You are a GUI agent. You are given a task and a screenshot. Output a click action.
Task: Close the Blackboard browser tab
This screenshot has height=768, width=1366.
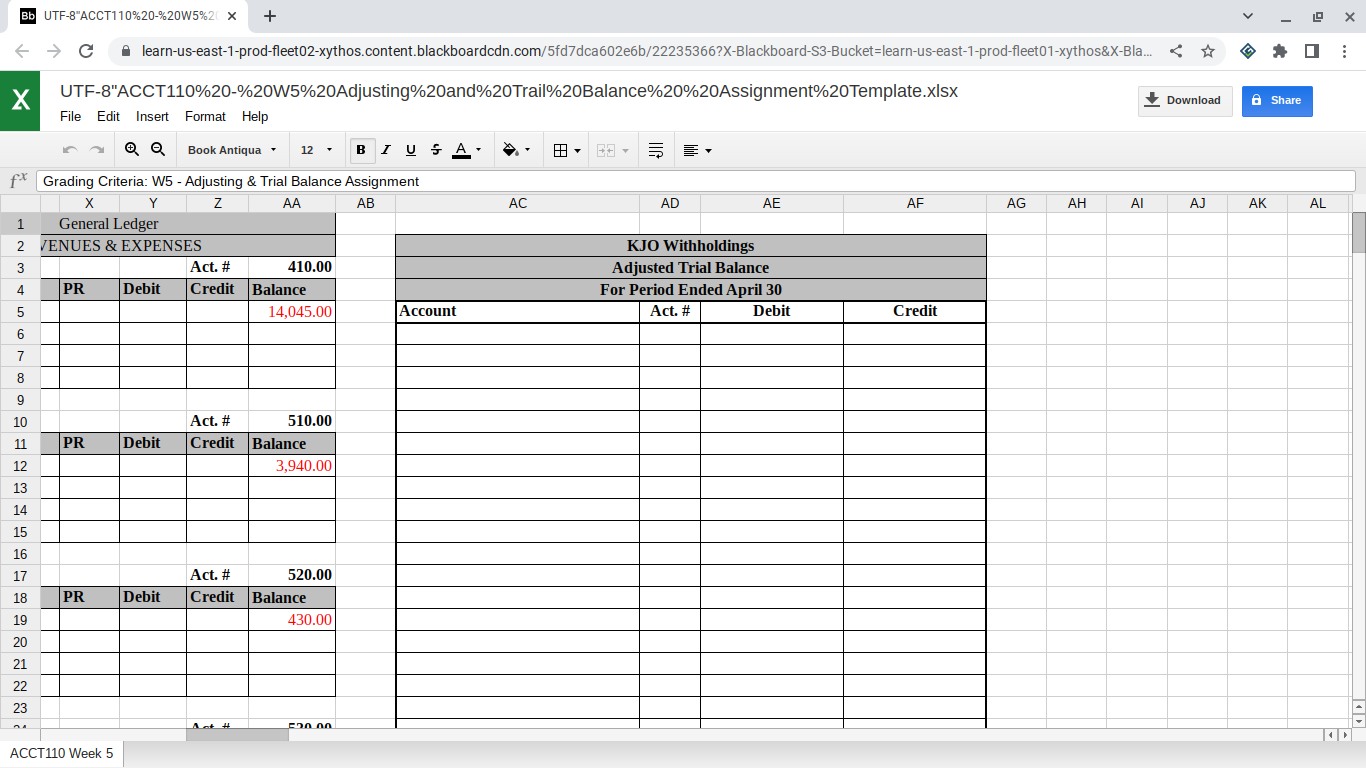point(232,17)
